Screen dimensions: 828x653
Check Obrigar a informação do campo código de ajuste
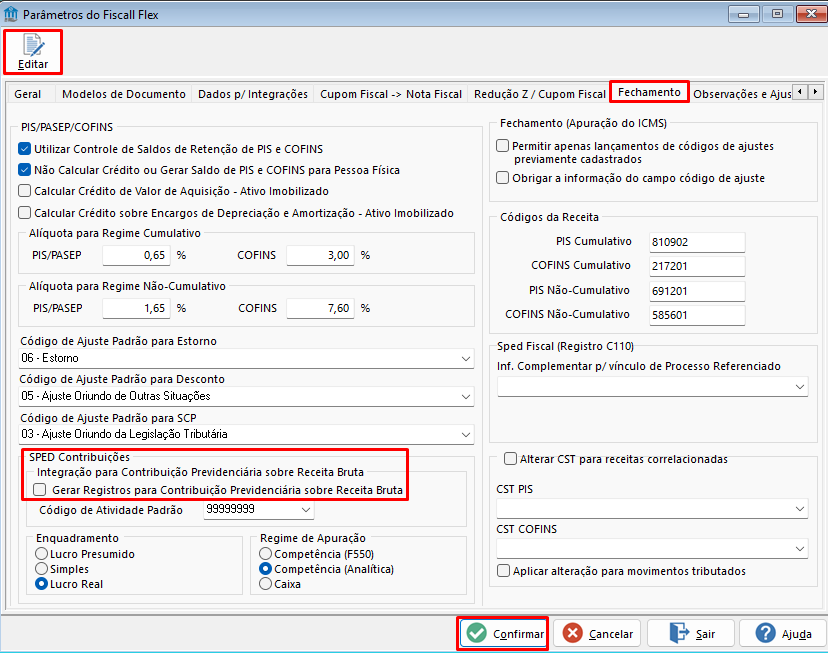tap(503, 178)
